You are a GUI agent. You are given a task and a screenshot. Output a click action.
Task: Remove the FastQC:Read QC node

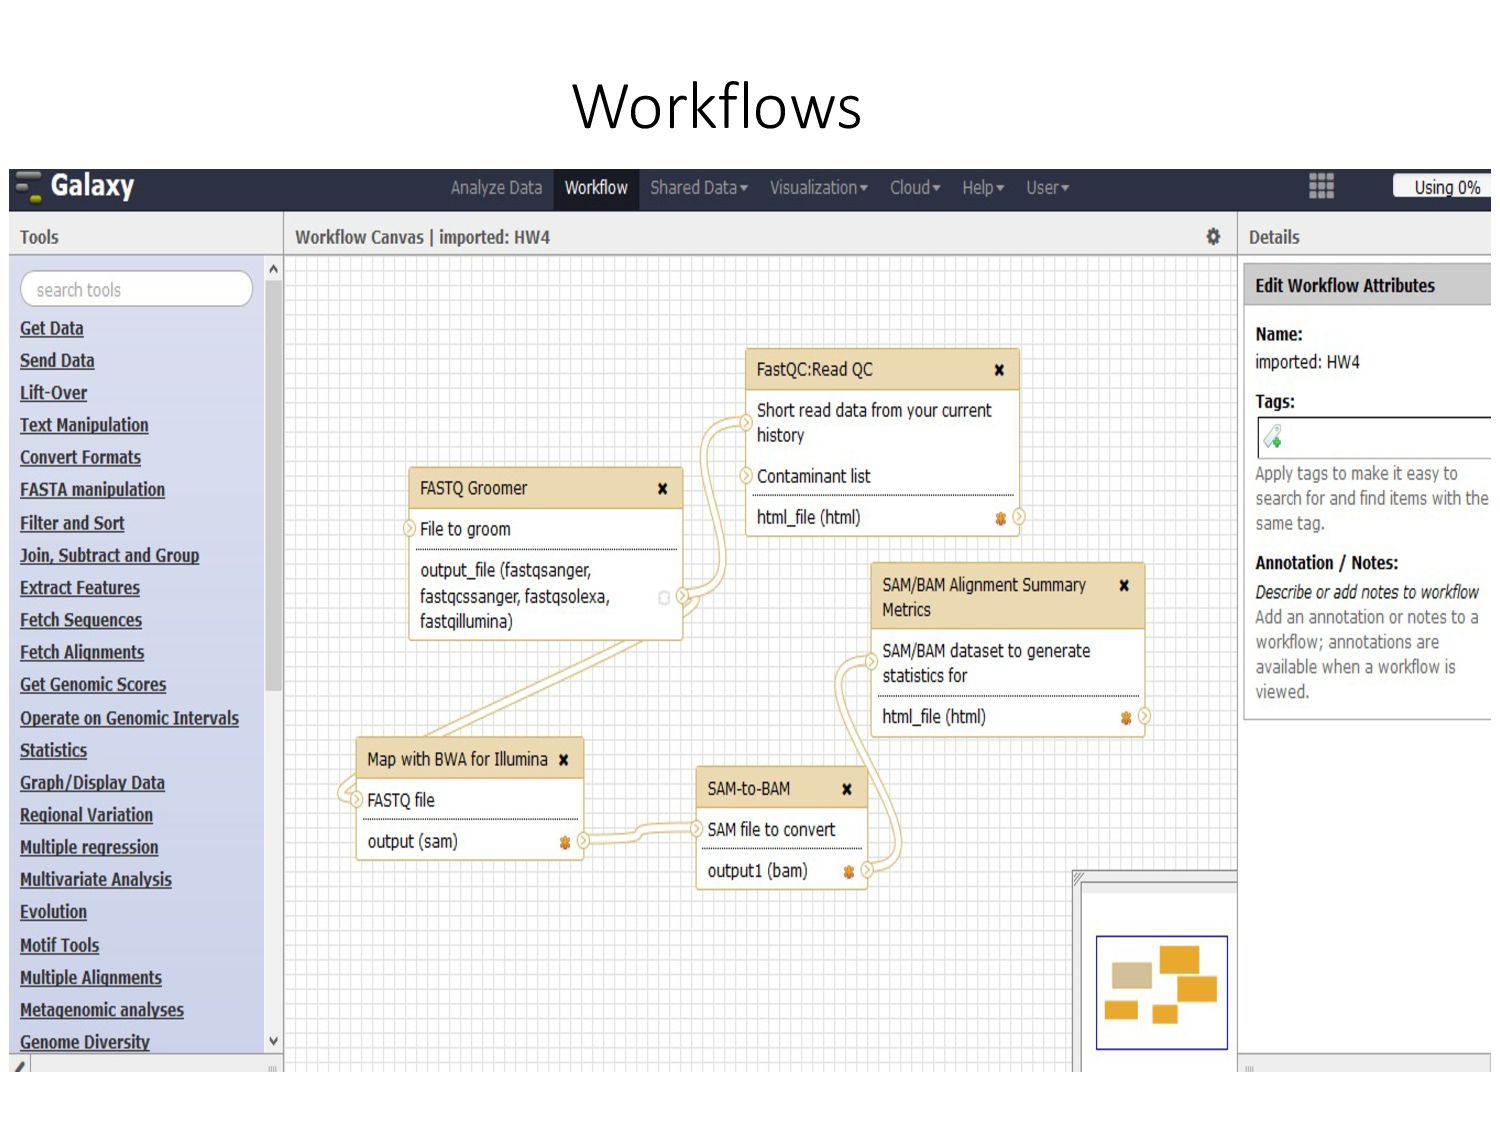tap(999, 370)
